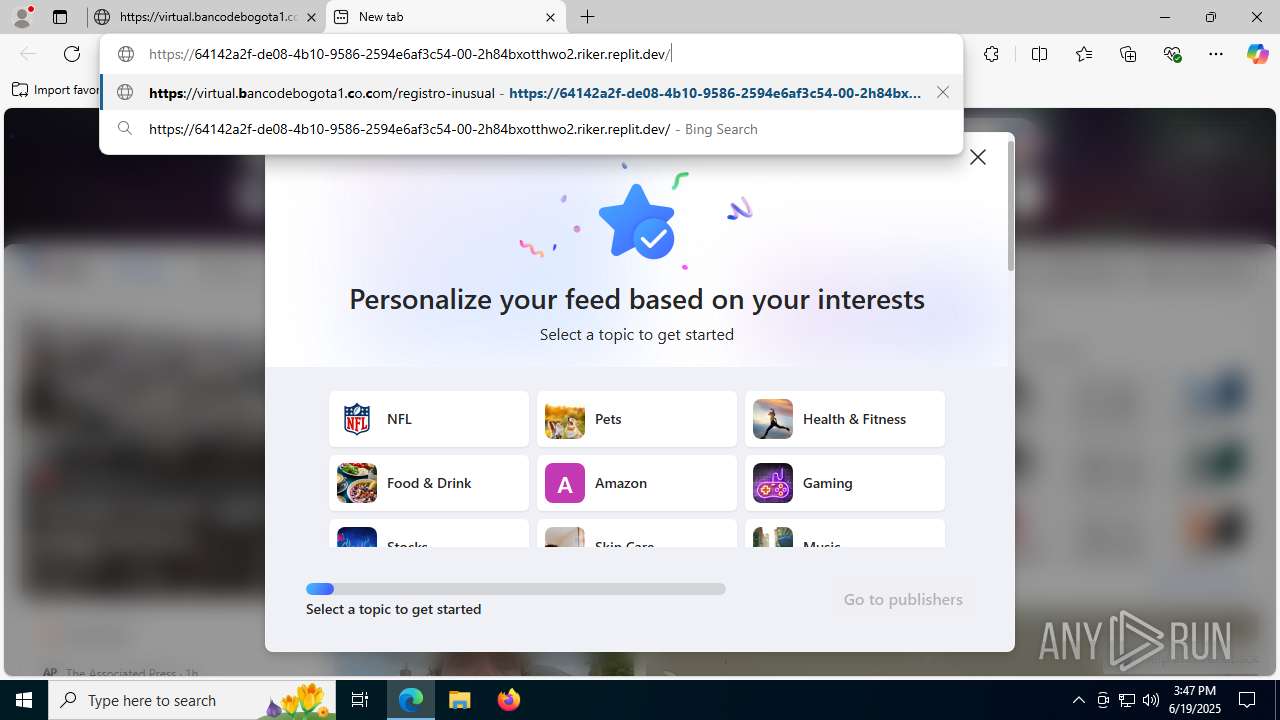The height and width of the screenshot is (720, 1280).
Task: Select the Gaming topic card
Action: coord(845,483)
